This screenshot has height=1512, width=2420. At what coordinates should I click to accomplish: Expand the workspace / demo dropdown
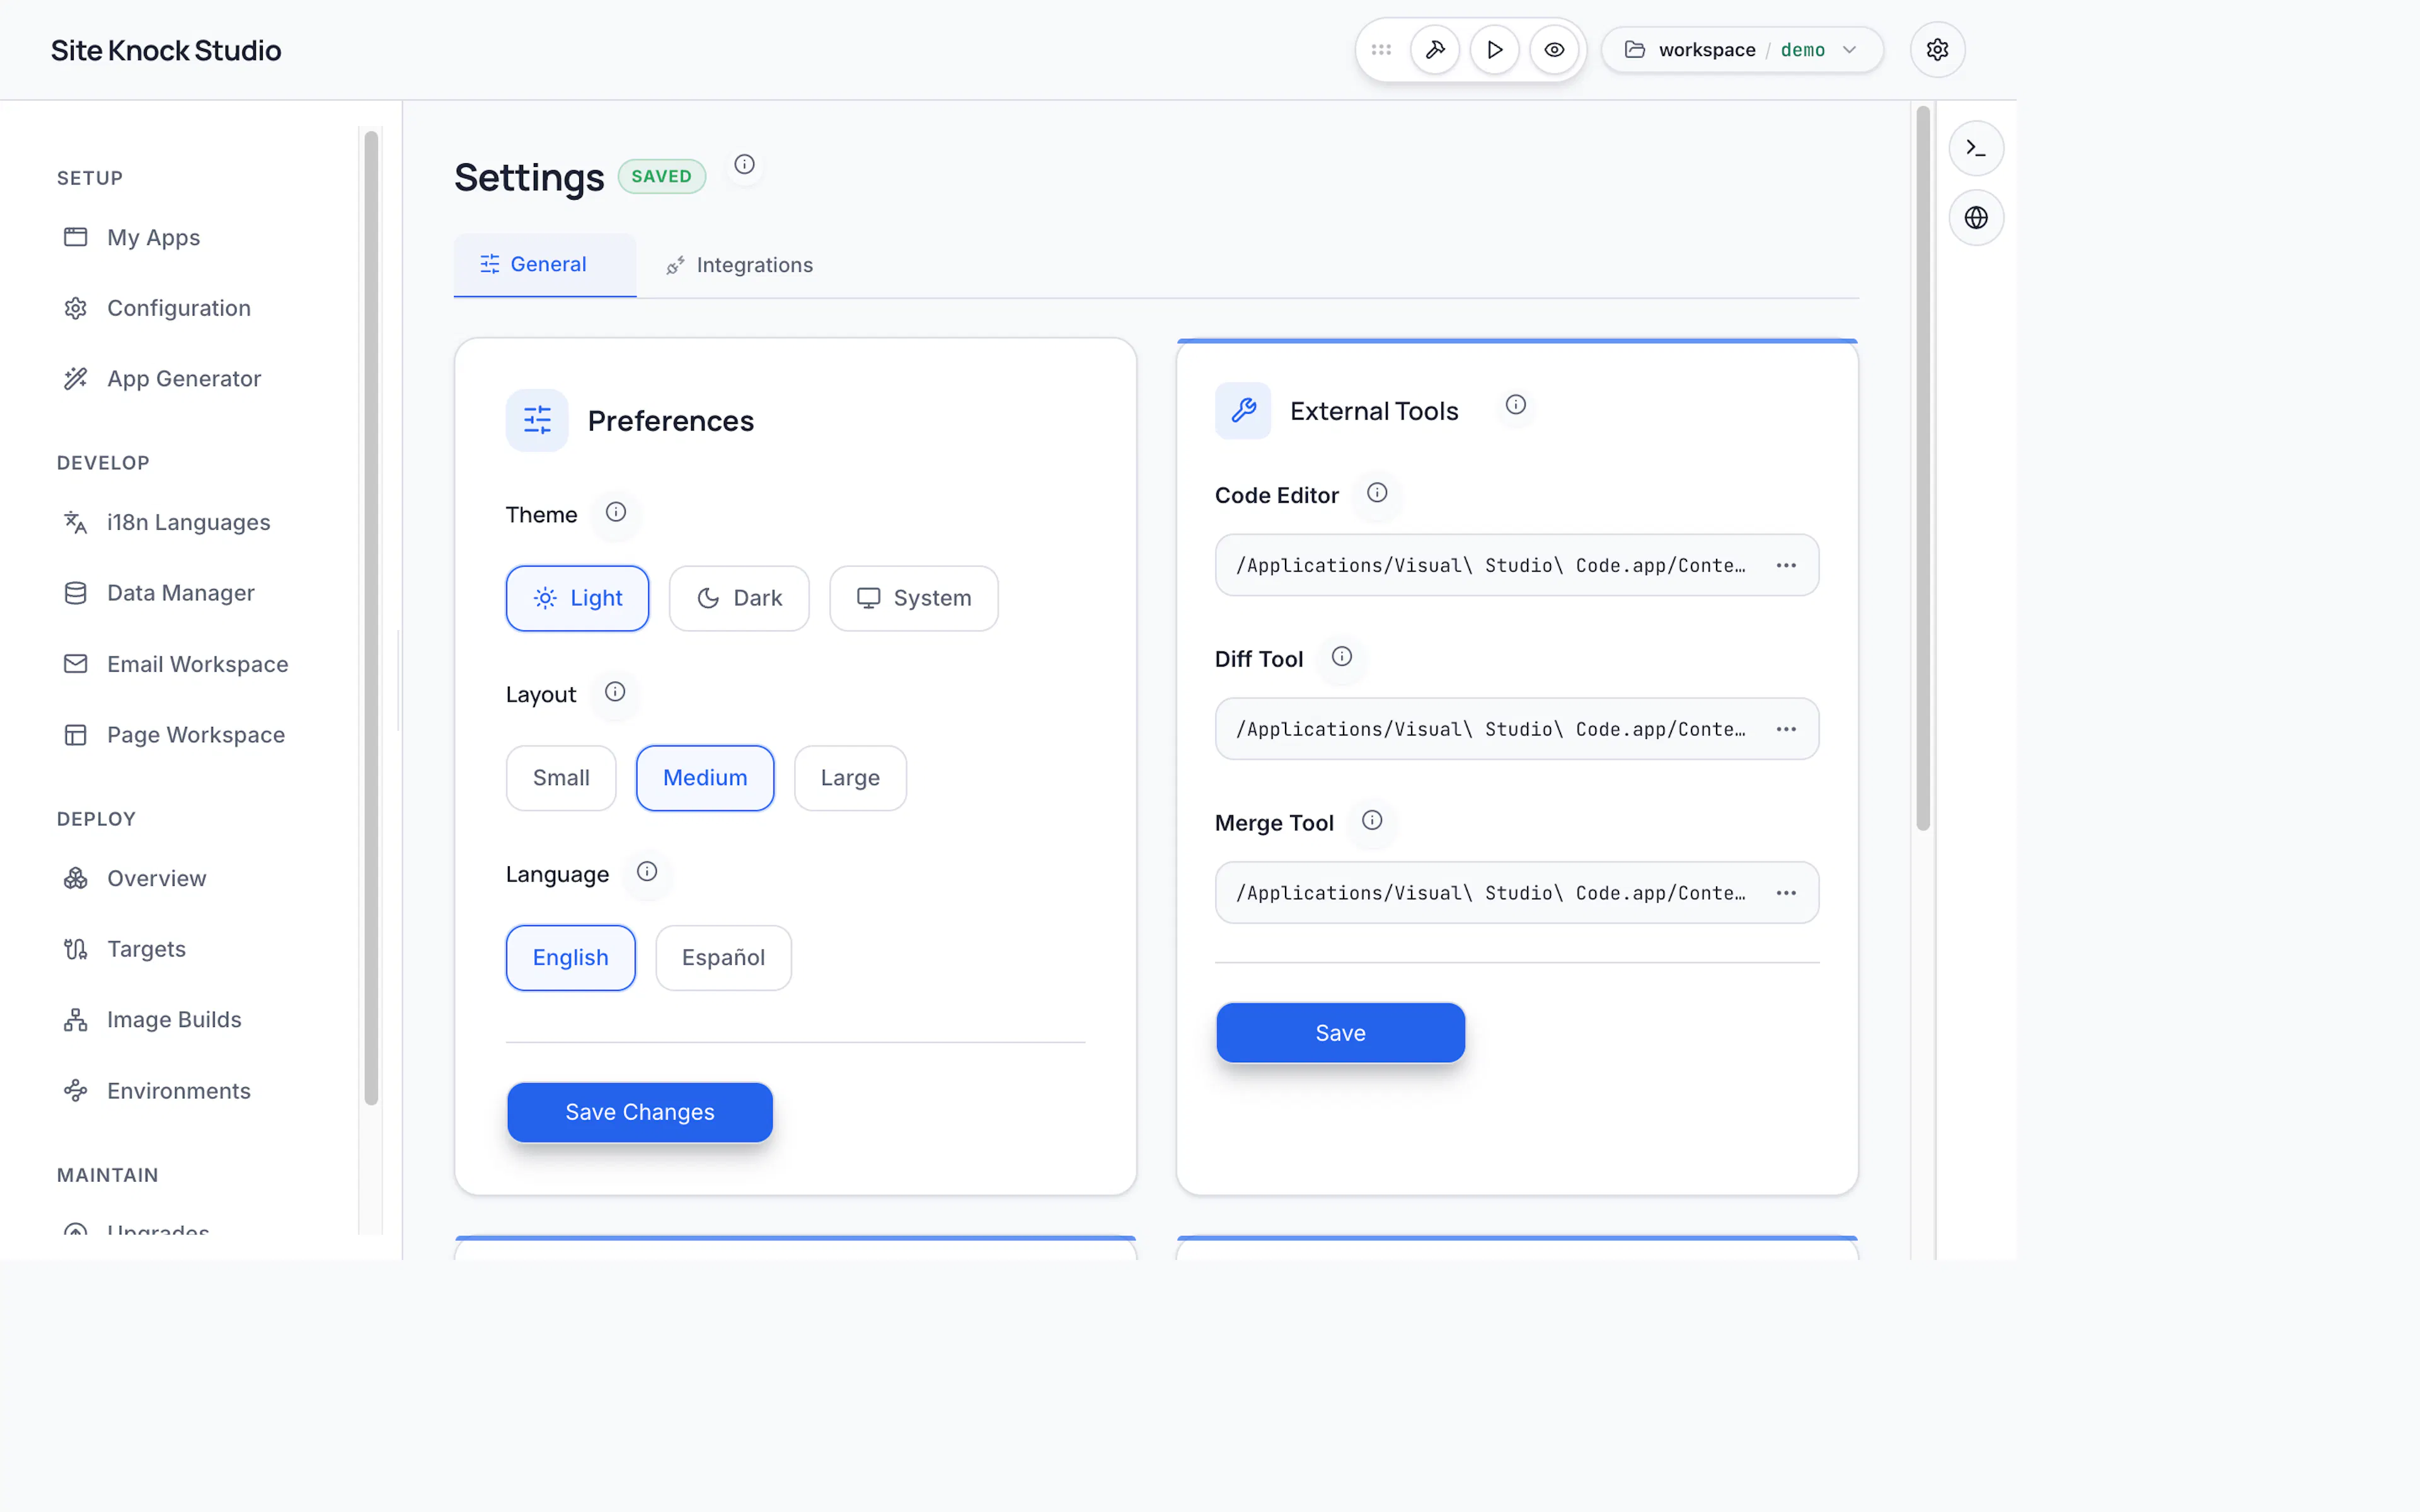[1742, 50]
